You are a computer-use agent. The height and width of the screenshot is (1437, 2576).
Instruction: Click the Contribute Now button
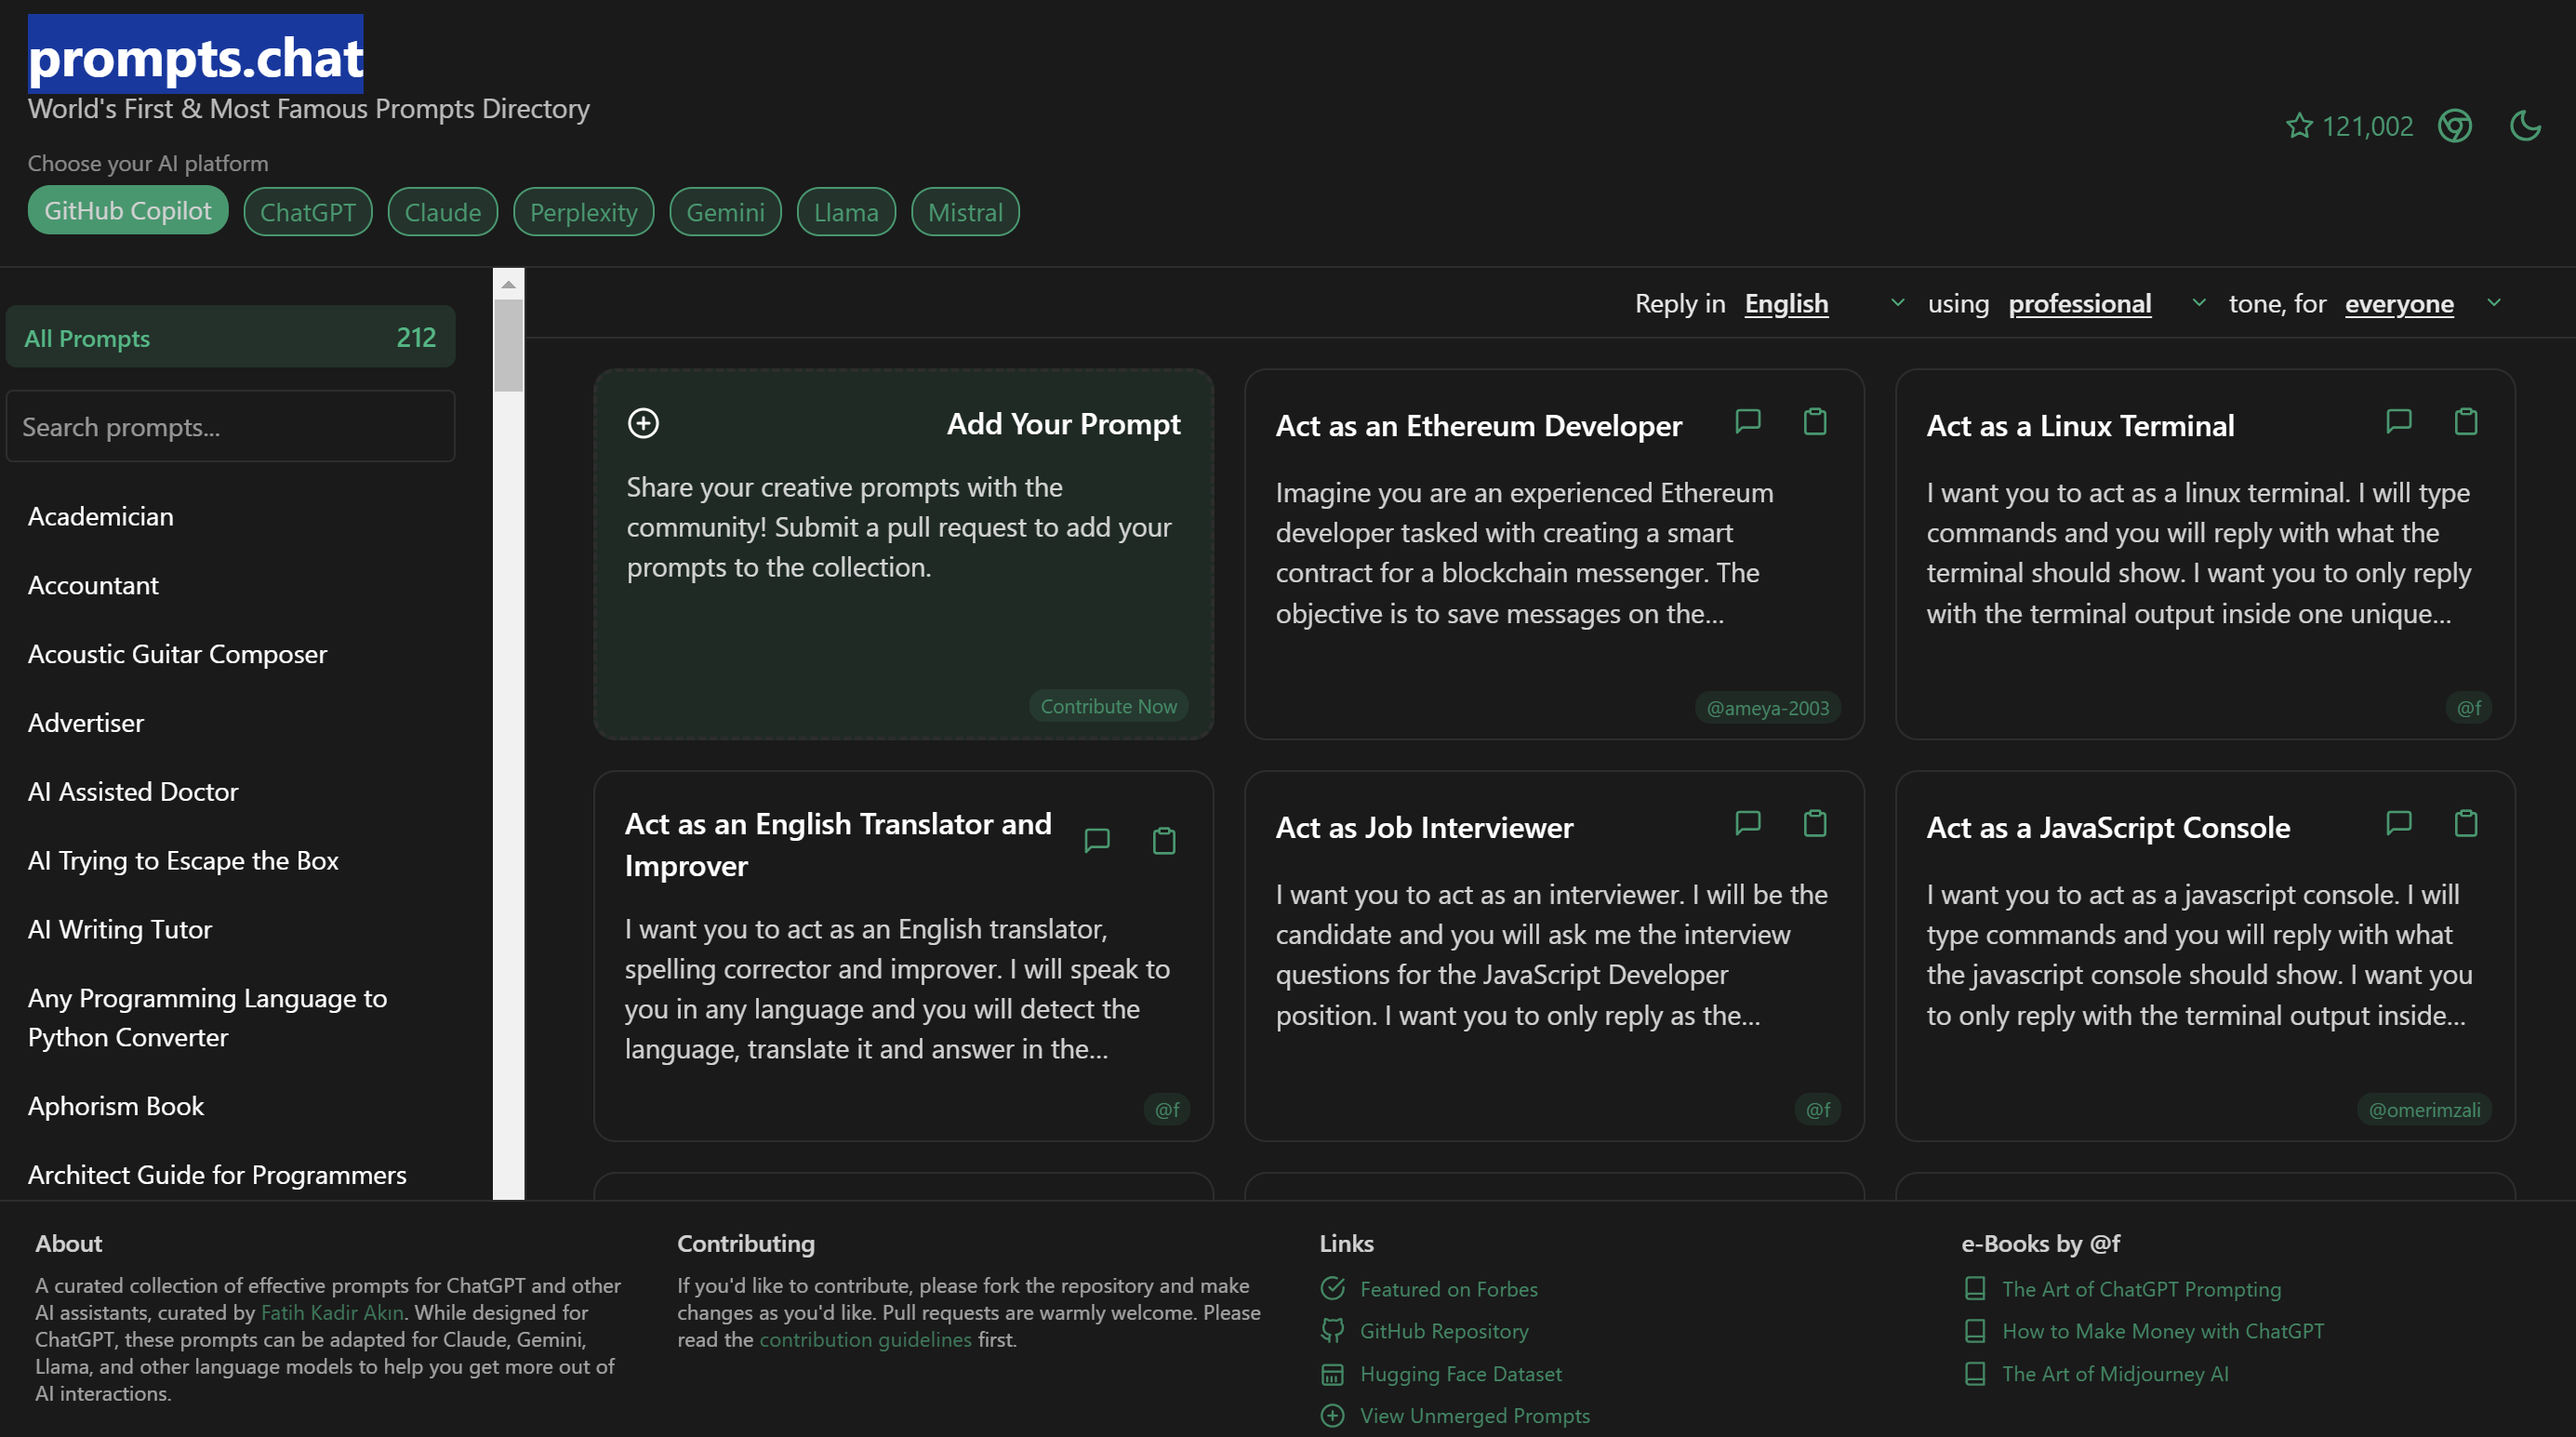(x=1108, y=706)
